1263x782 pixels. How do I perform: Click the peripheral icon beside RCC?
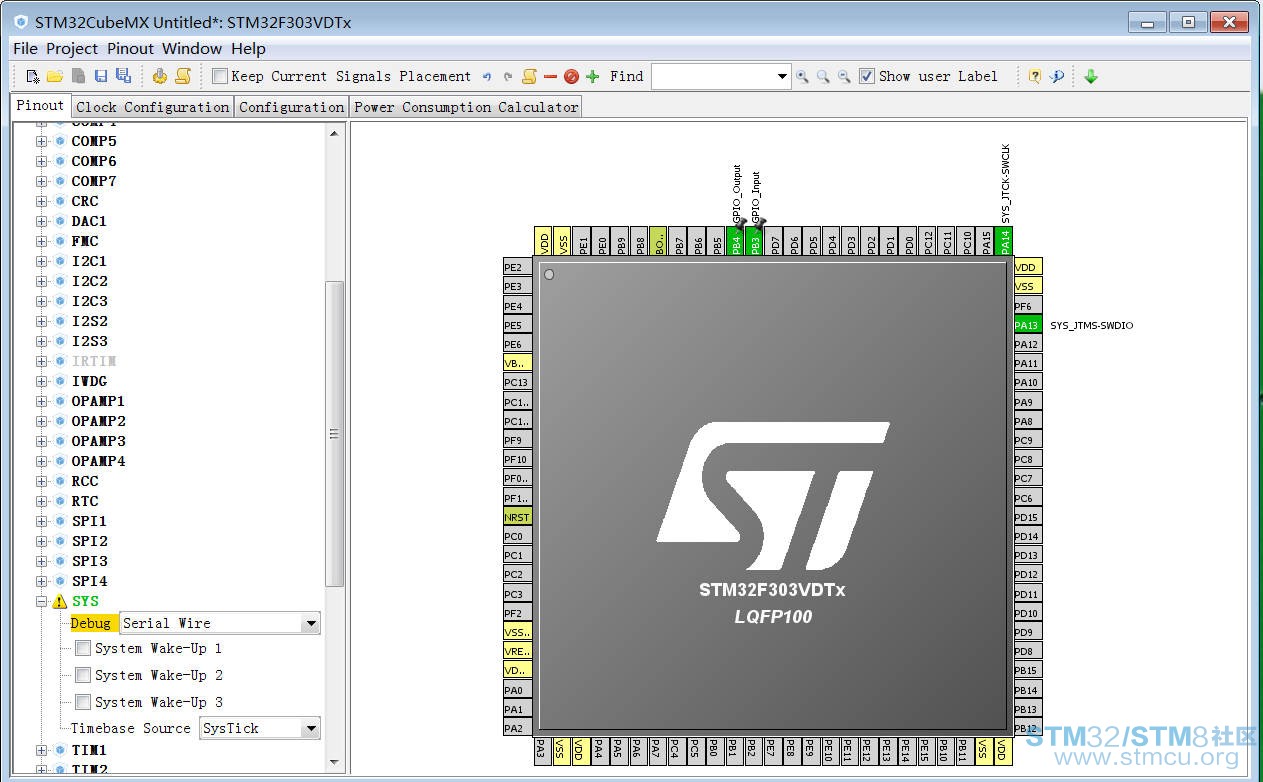[x=60, y=481]
